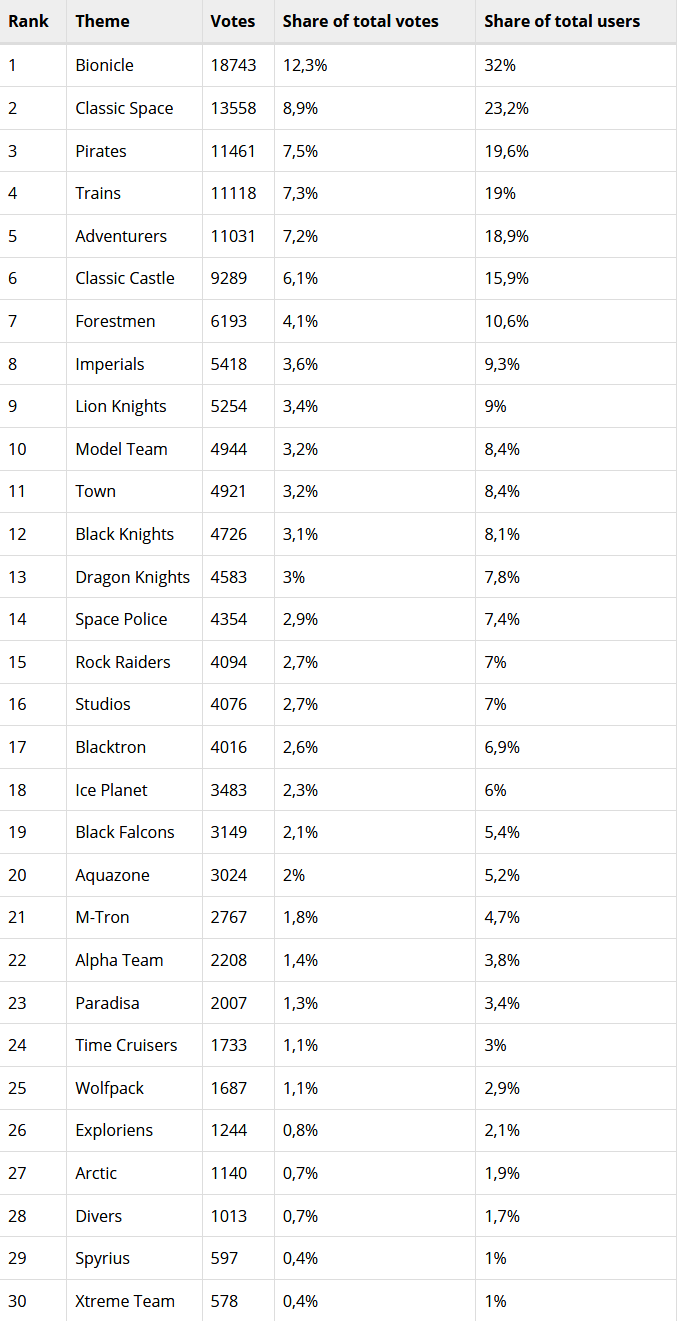
Task: Click the Time Cruisers theme name
Action: point(126,1045)
